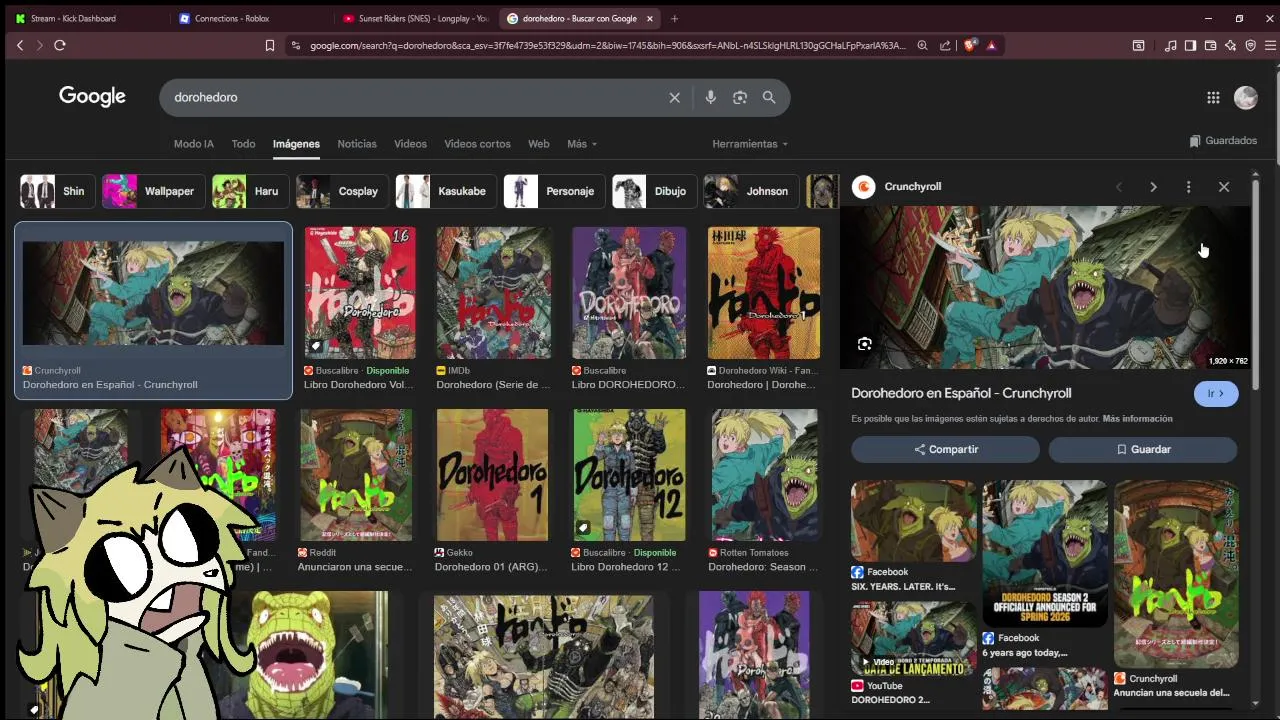Open the Brave Wallet icon
Screen dimensions: 1280x720
tap(1210, 45)
